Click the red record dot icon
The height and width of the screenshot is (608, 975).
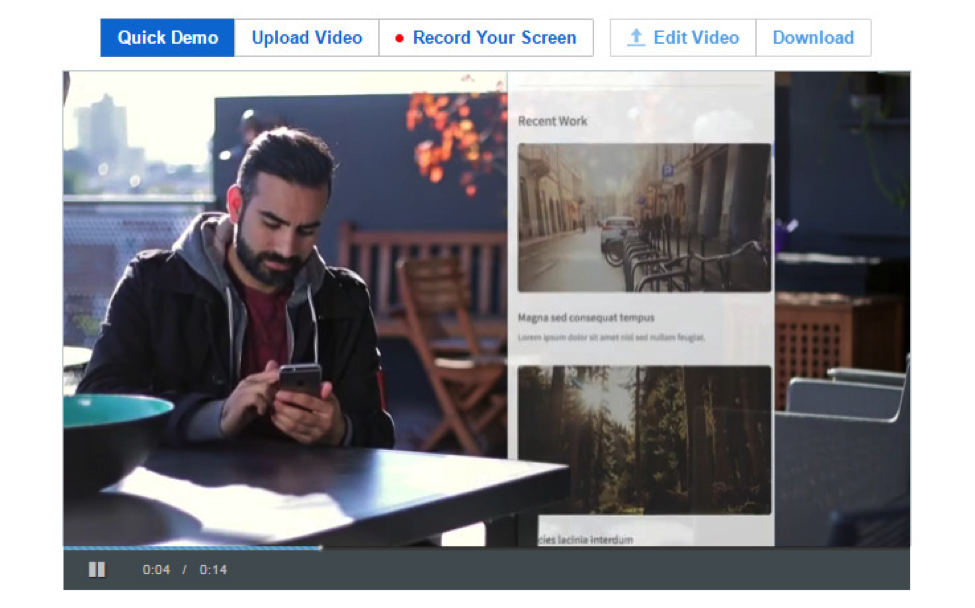point(399,39)
